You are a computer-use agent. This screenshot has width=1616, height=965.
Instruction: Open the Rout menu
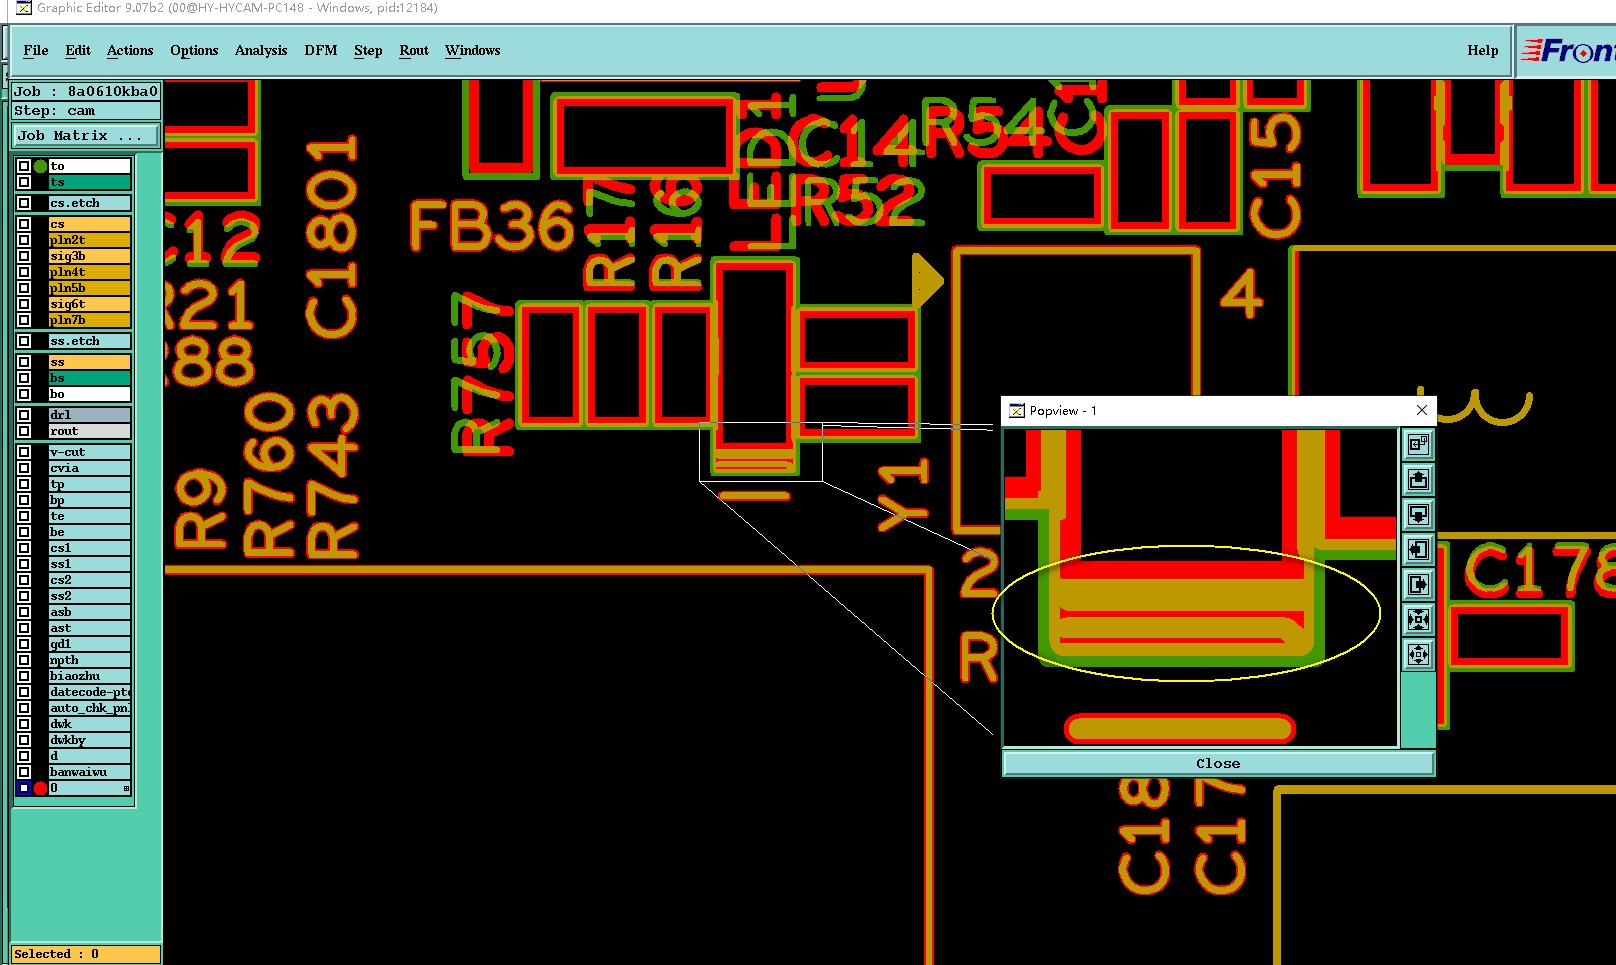tap(414, 51)
